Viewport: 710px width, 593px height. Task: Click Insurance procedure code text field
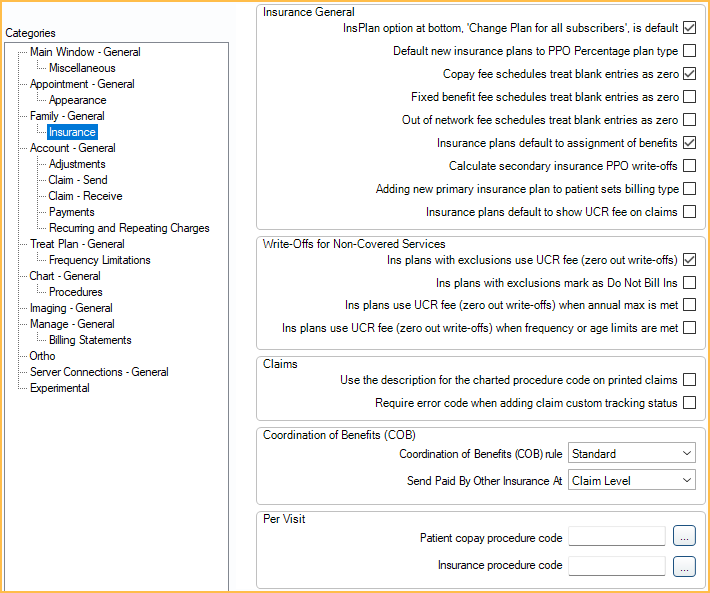pyautogui.click(x=616, y=566)
